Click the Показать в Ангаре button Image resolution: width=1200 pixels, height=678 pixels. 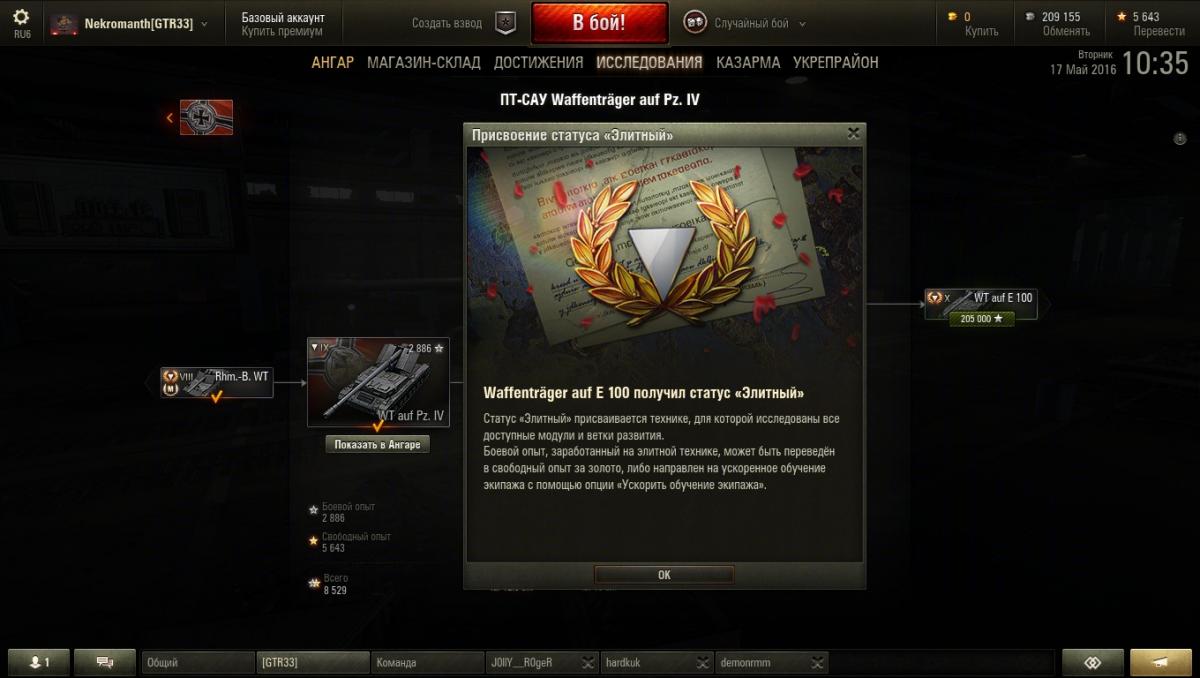(x=378, y=445)
